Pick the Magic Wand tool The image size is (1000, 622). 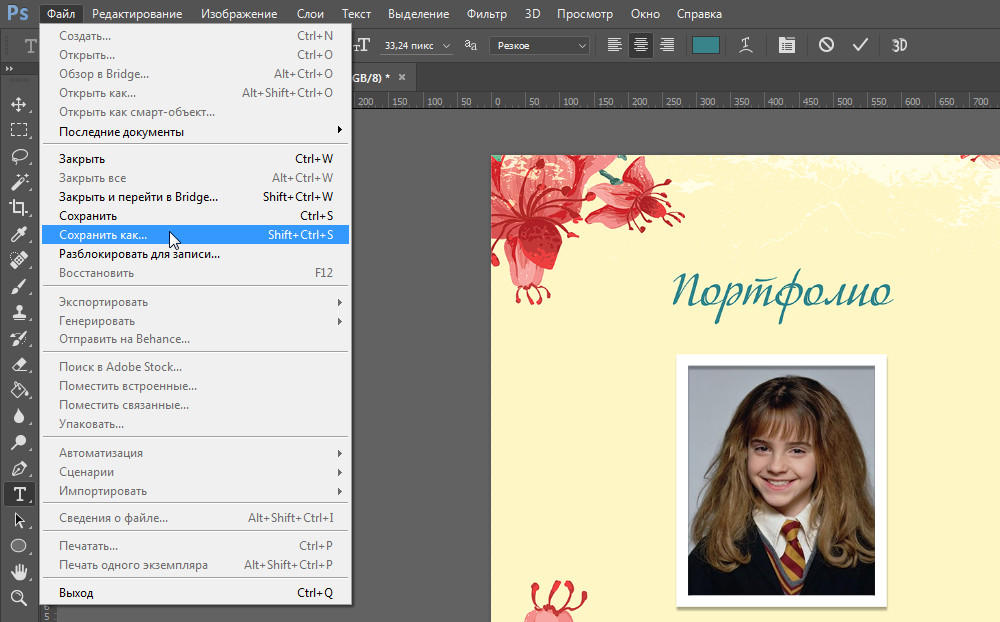tap(18, 182)
